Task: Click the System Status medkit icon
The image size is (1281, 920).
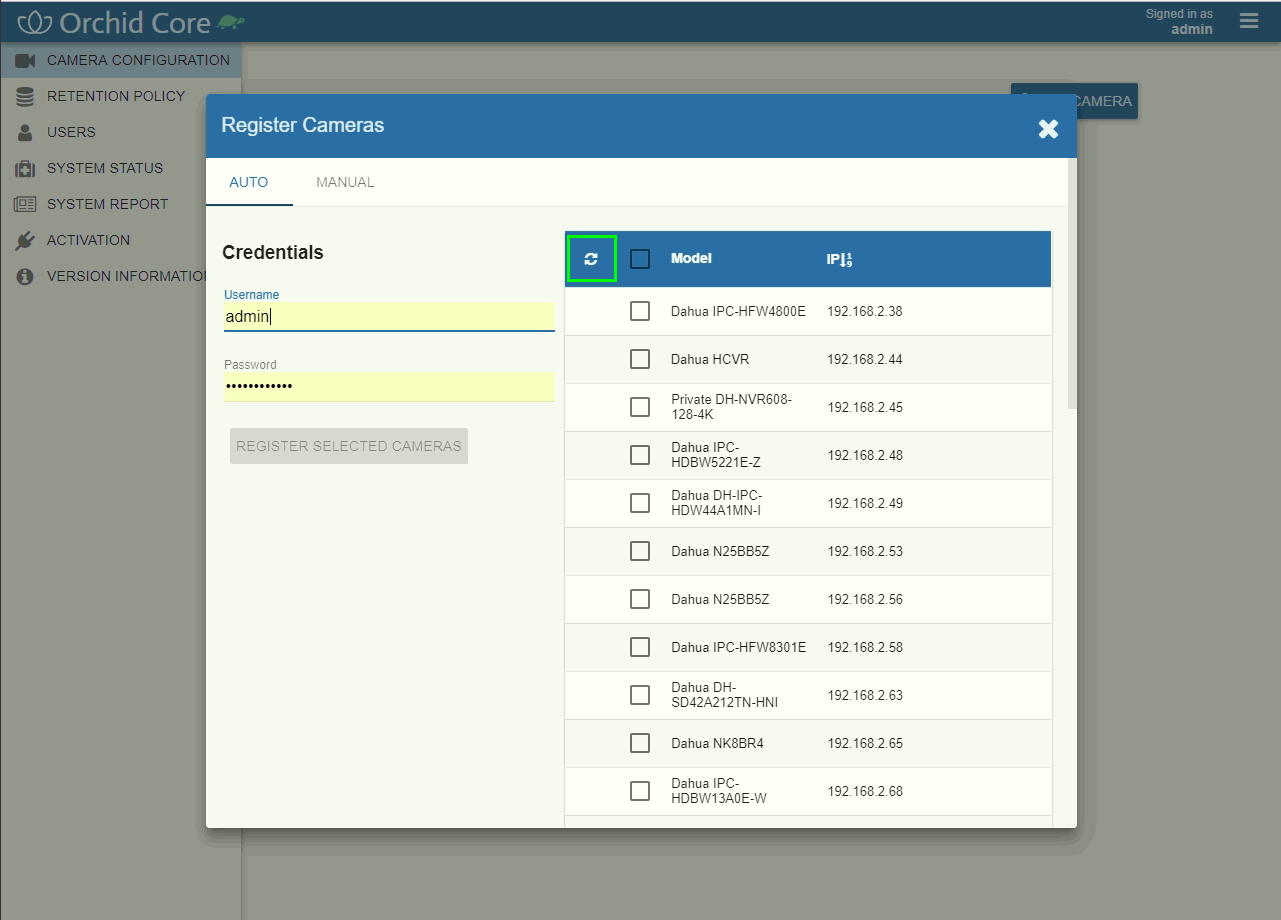Action: (x=25, y=169)
